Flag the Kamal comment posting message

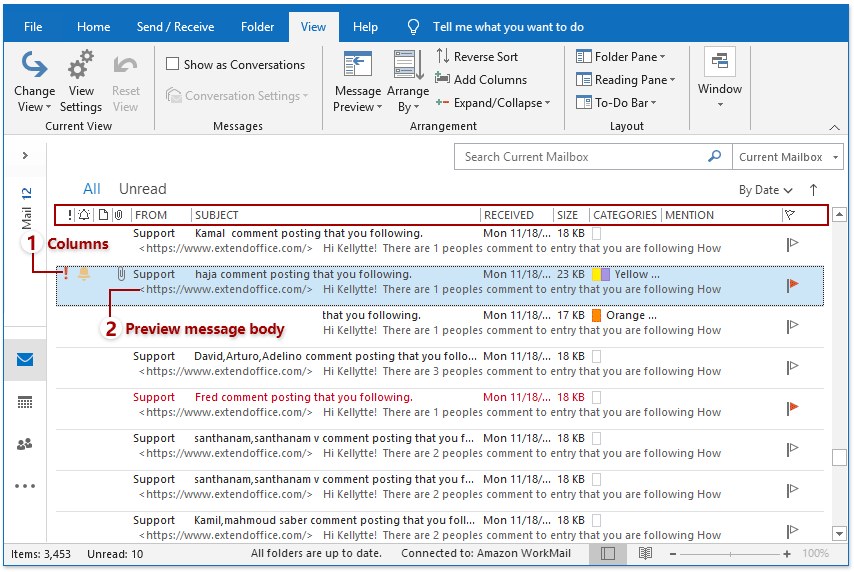pos(793,243)
